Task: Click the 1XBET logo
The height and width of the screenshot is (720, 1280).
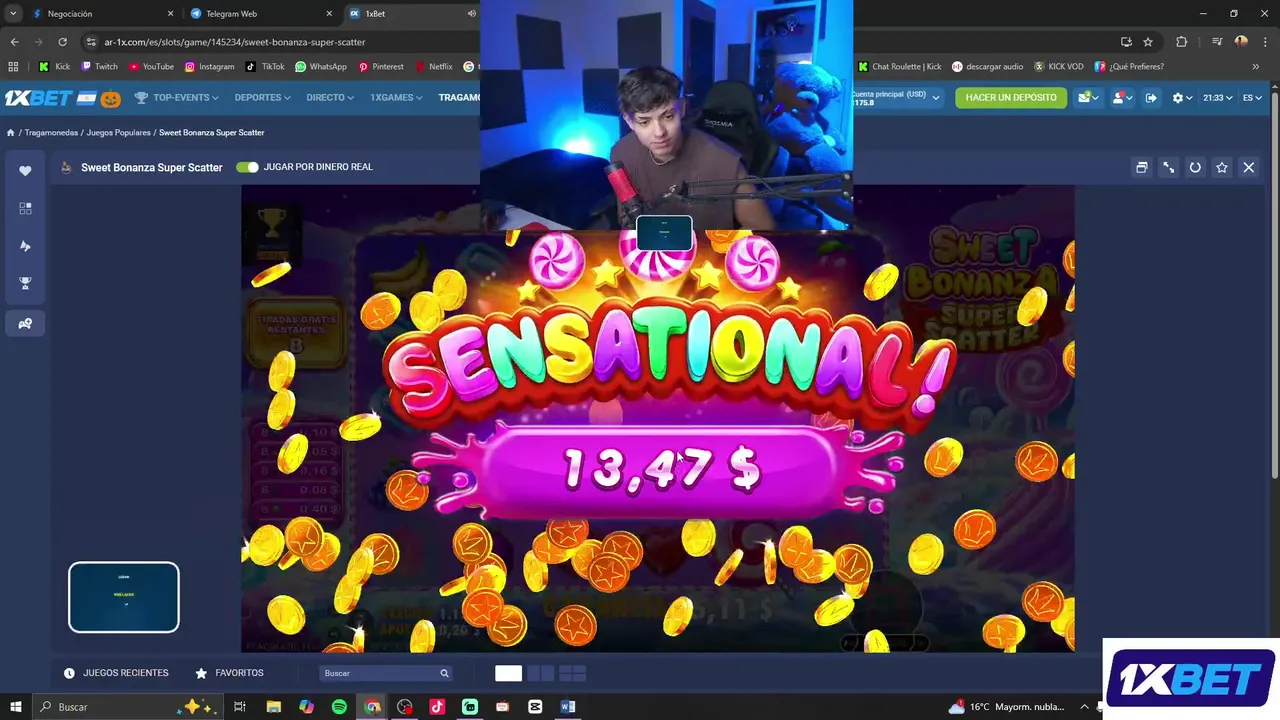Action: click(x=38, y=98)
